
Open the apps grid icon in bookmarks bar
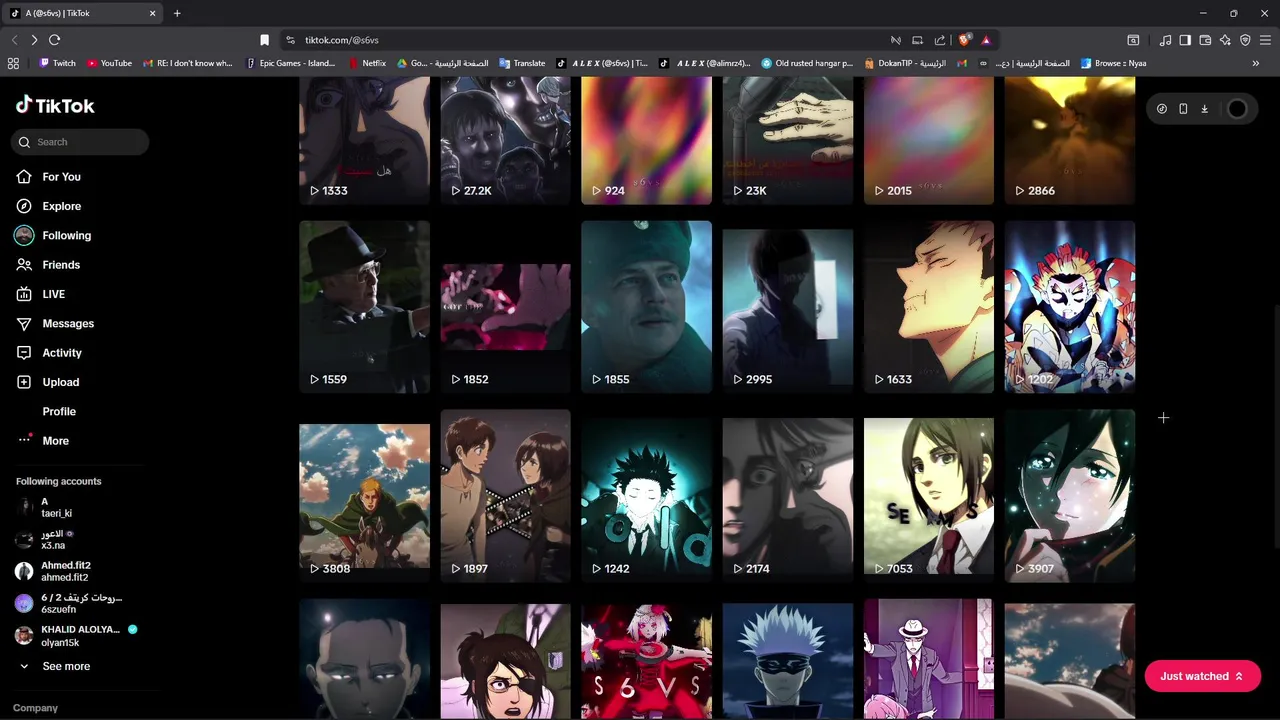tap(13, 63)
